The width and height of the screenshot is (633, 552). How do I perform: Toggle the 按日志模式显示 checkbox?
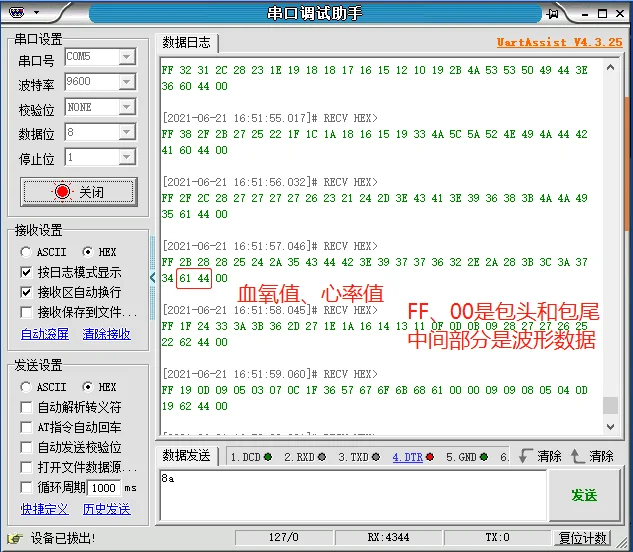[27, 272]
